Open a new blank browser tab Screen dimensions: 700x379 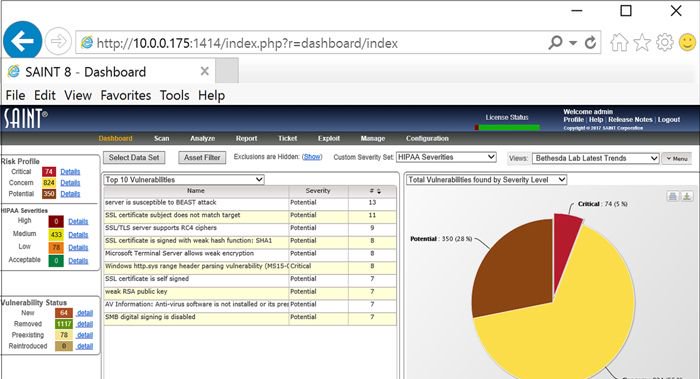pos(227,71)
